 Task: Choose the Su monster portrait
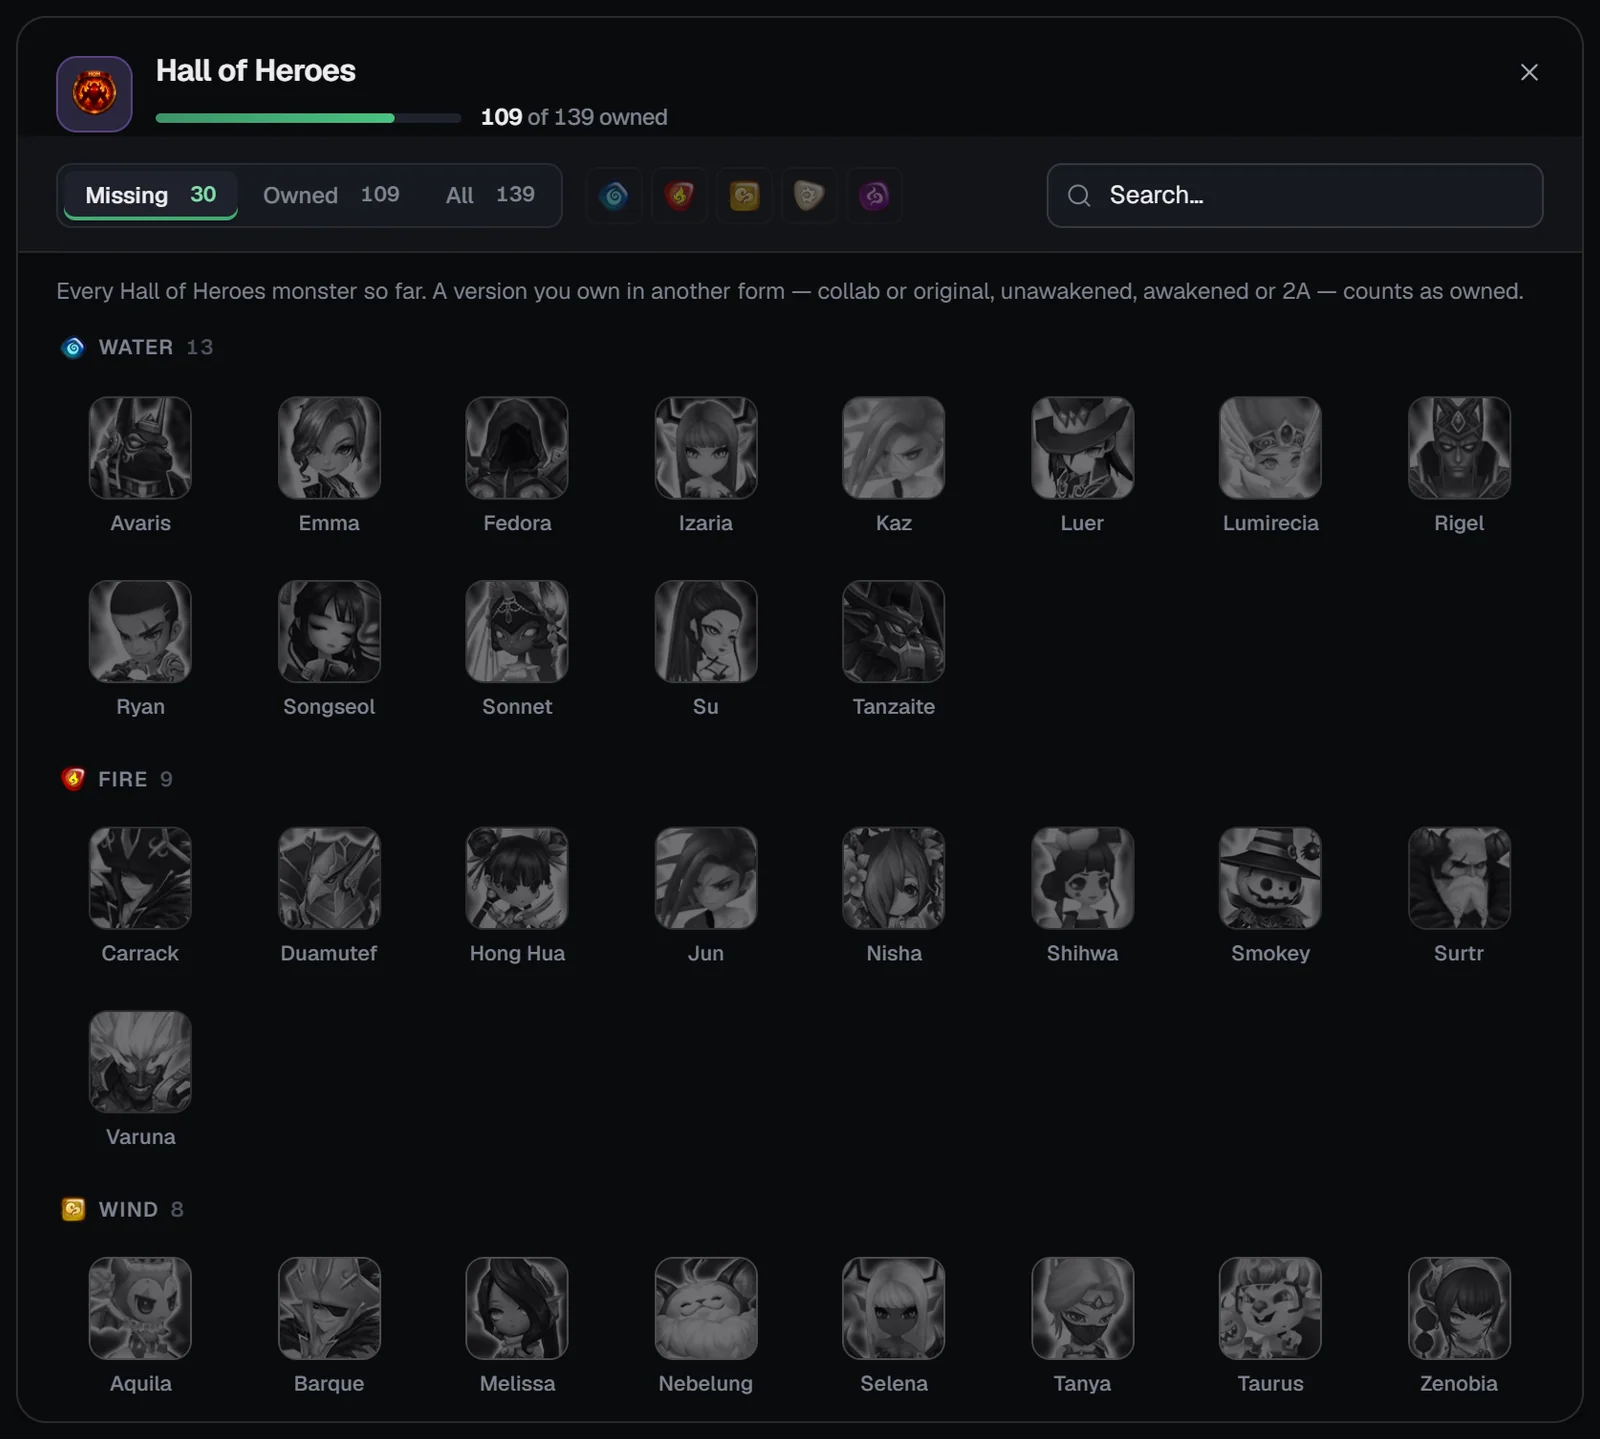(x=706, y=632)
